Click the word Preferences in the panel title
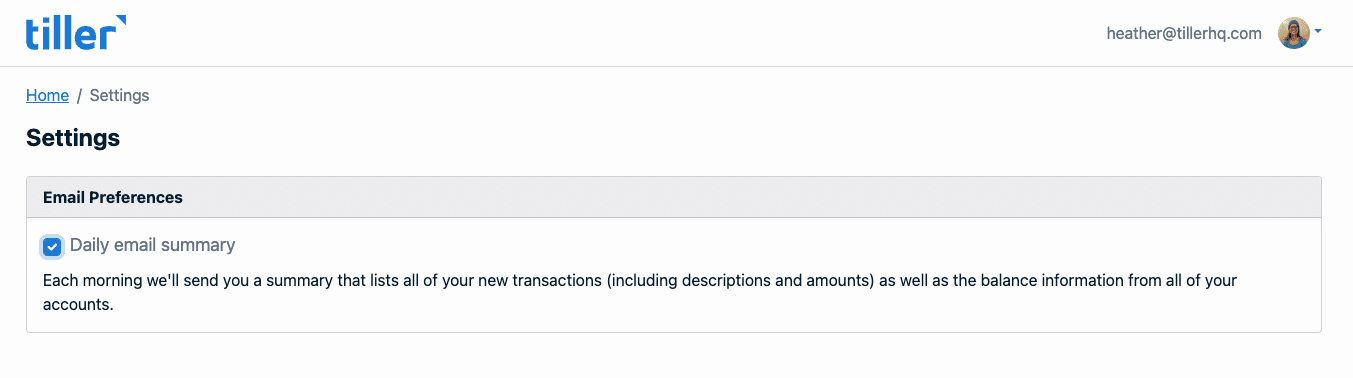The height and width of the screenshot is (378, 1353). pos(136,197)
